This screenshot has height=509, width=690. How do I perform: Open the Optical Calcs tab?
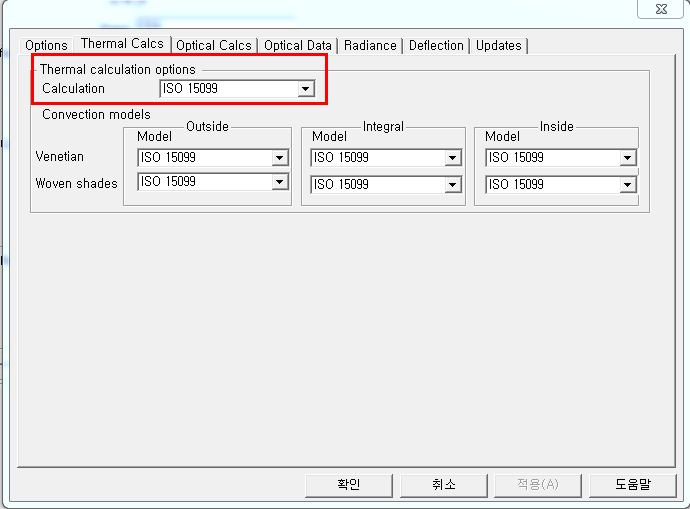click(x=214, y=45)
